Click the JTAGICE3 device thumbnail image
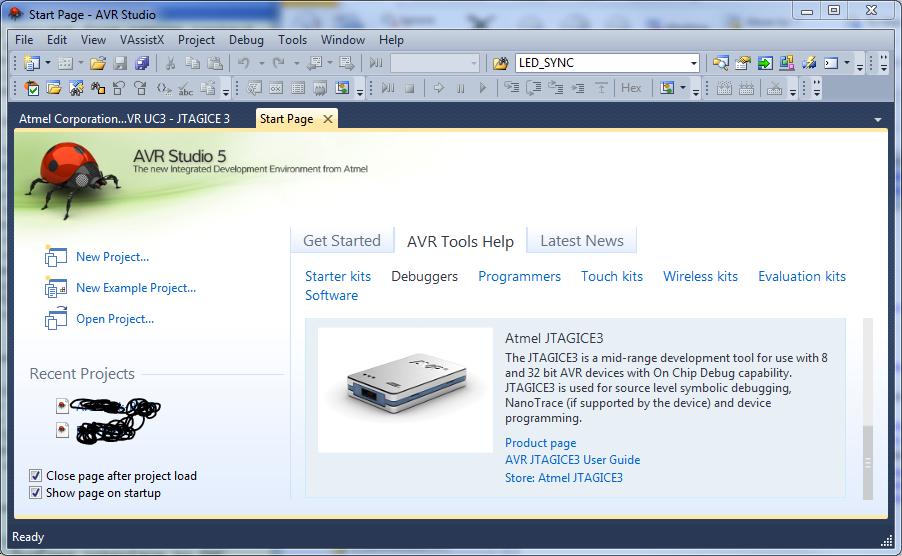 pos(406,390)
